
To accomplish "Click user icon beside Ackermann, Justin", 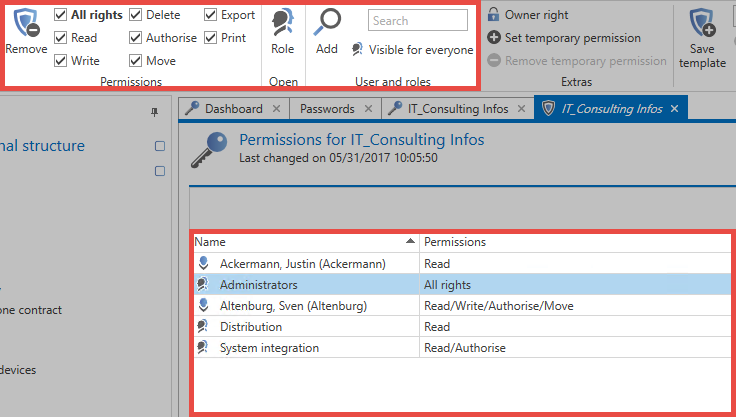I will [203, 263].
